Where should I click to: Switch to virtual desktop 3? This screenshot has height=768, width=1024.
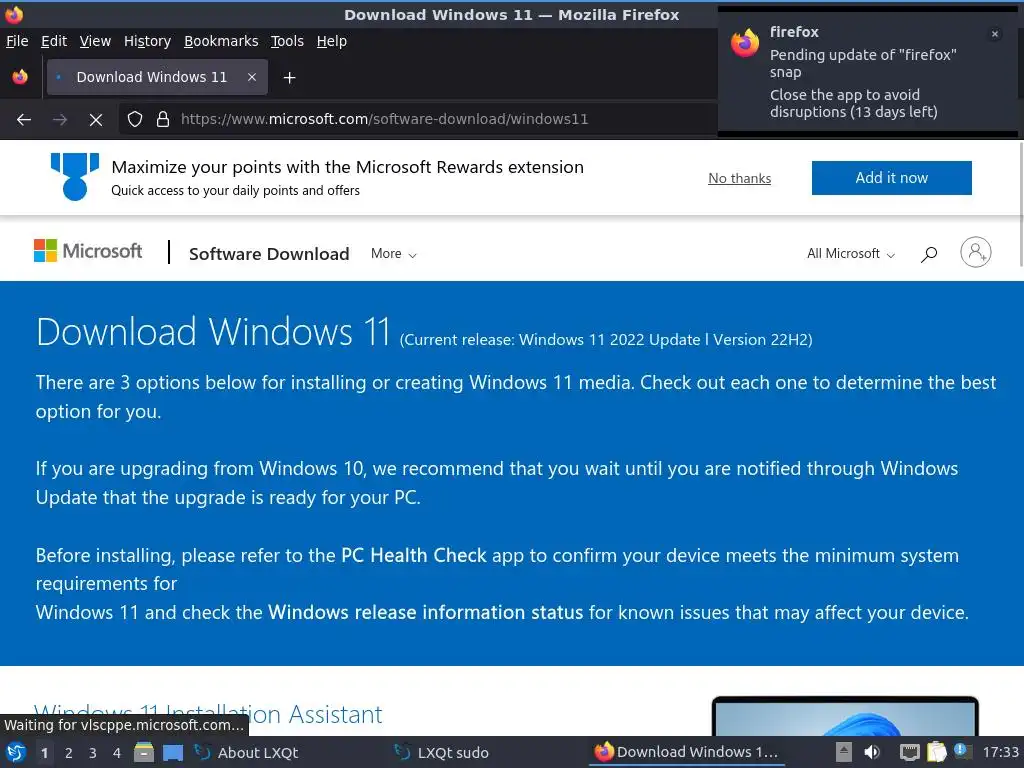93,753
